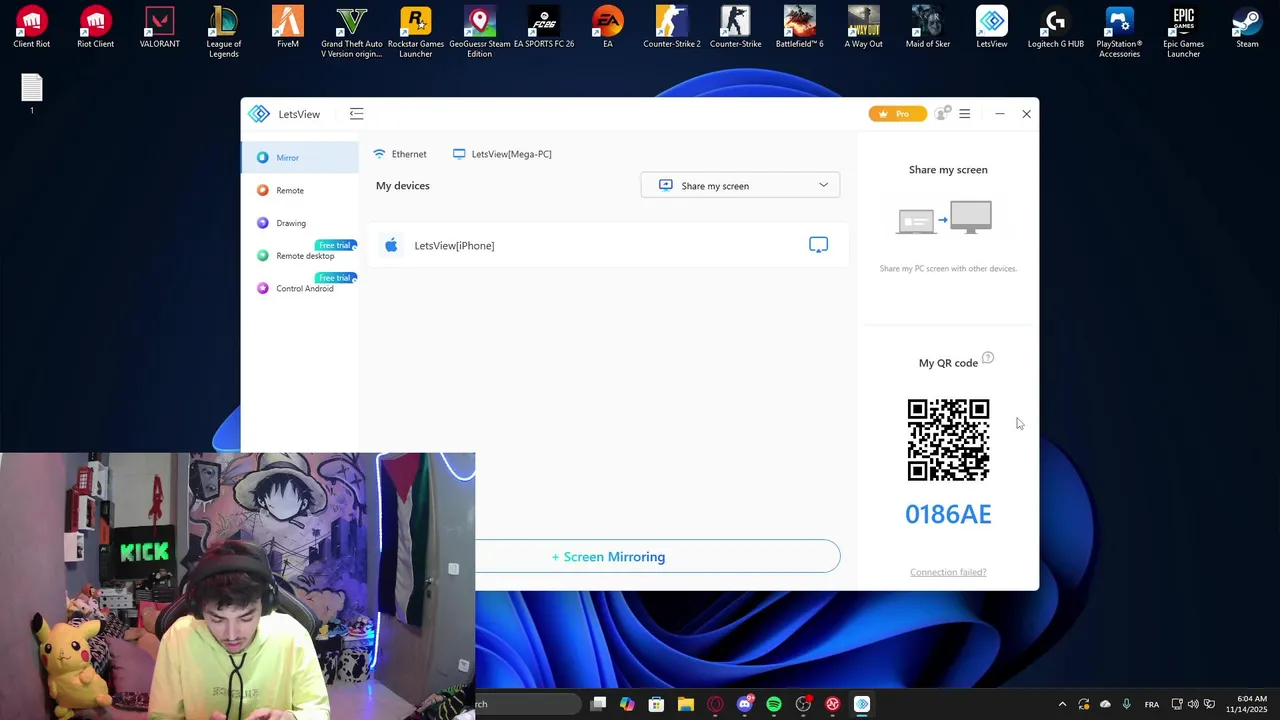Open PlayStation Accessories desktop icon
Viewport: 1280px width, 720px height.
[1120, 32]
